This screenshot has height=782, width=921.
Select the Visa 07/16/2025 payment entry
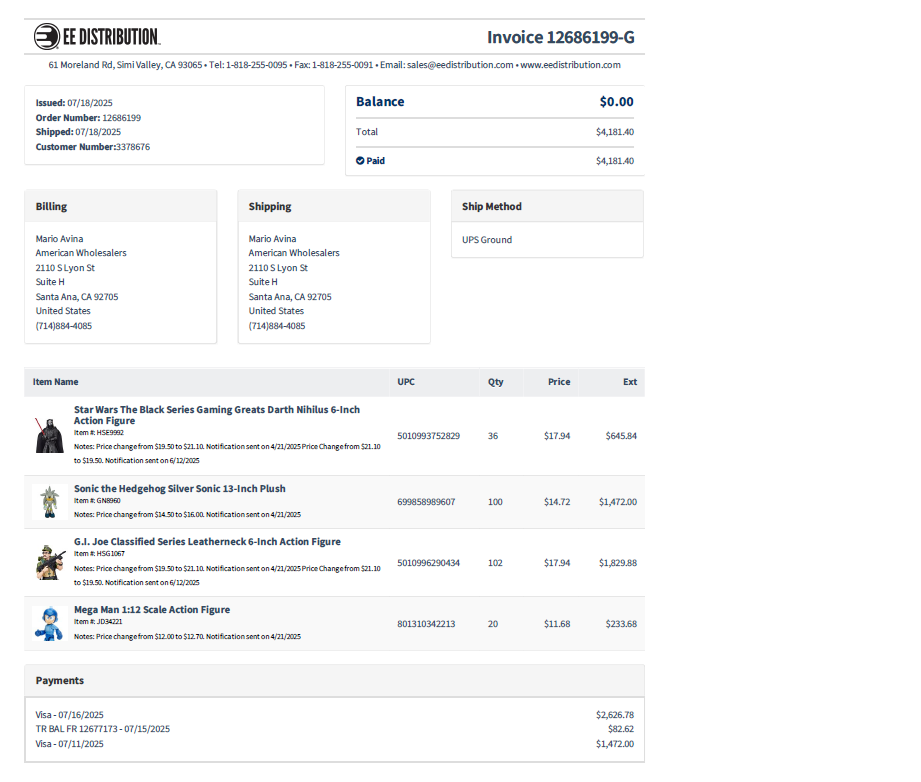coord(70,715)
